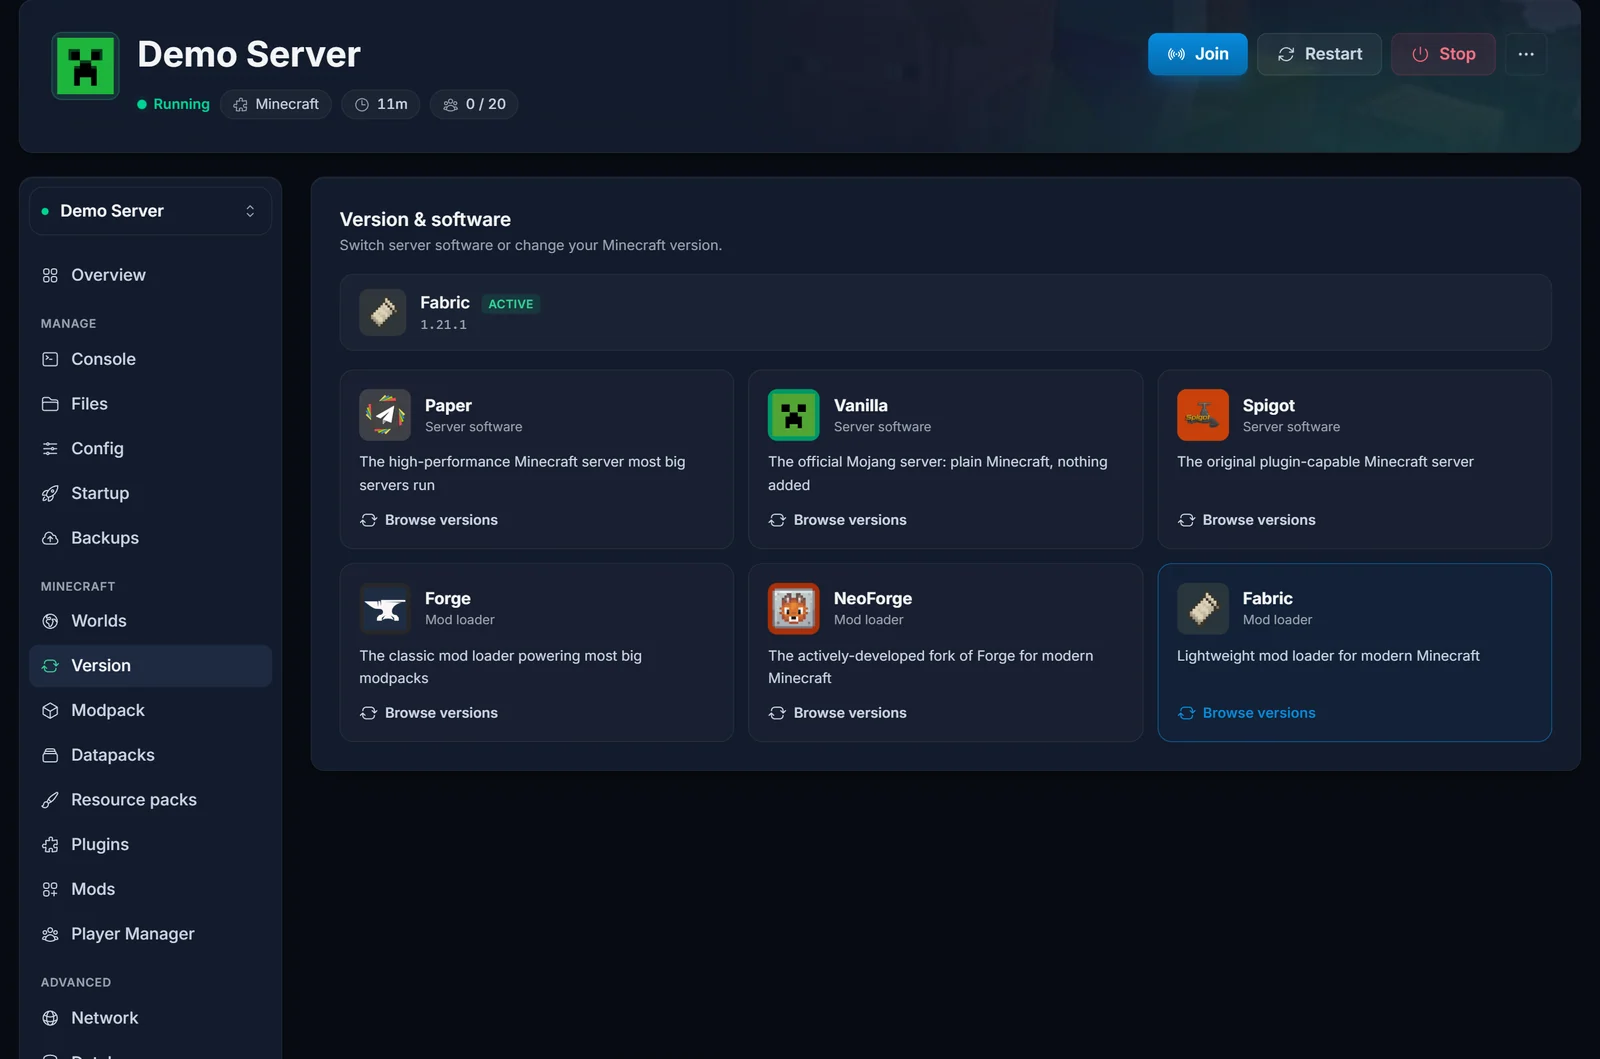This screenshot has height=1059, width=1600.
Task: Click the Paper software logo icon
Action: [385, 415]
